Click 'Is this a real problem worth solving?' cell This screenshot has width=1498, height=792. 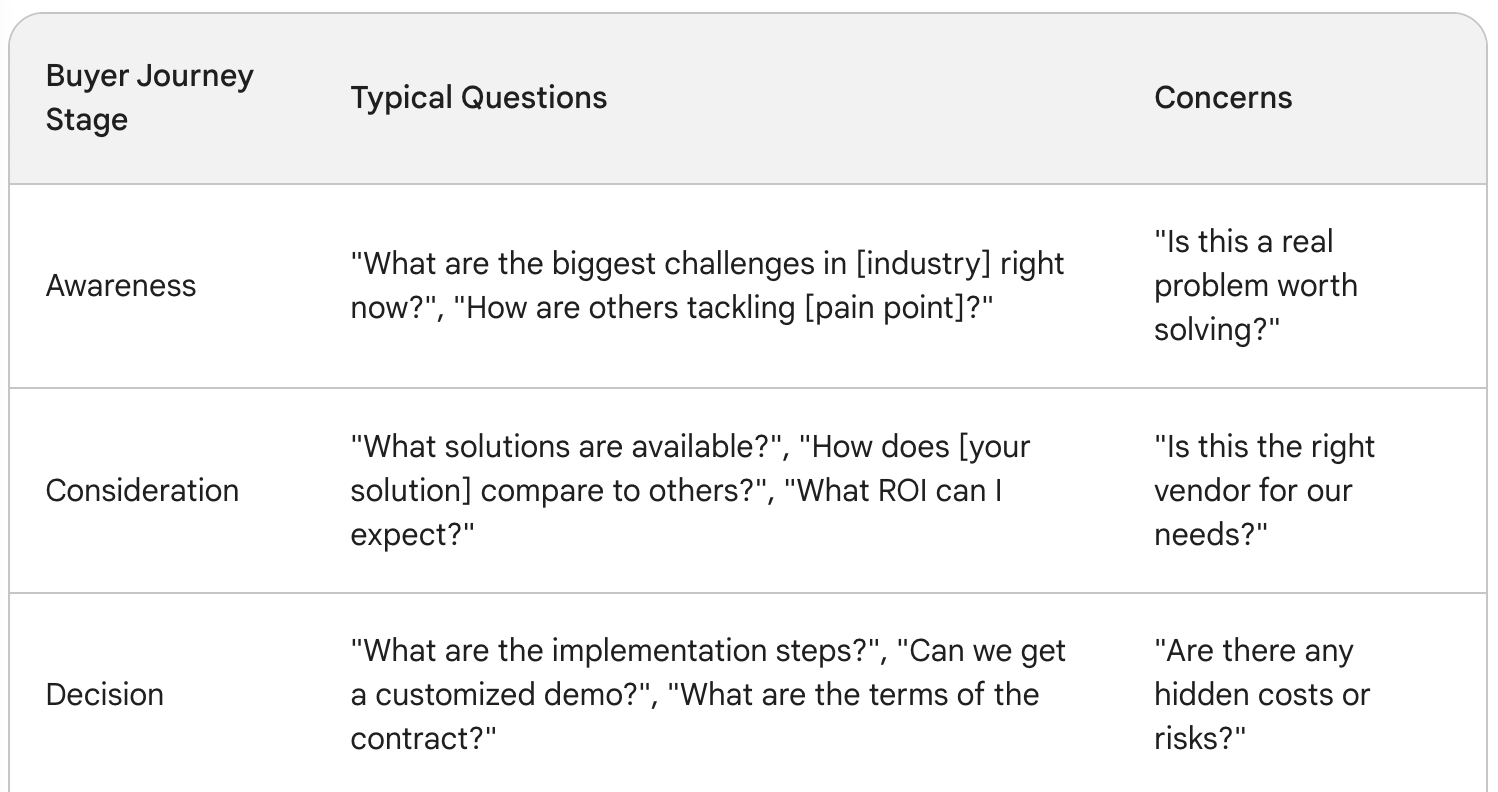(1256, 286)
